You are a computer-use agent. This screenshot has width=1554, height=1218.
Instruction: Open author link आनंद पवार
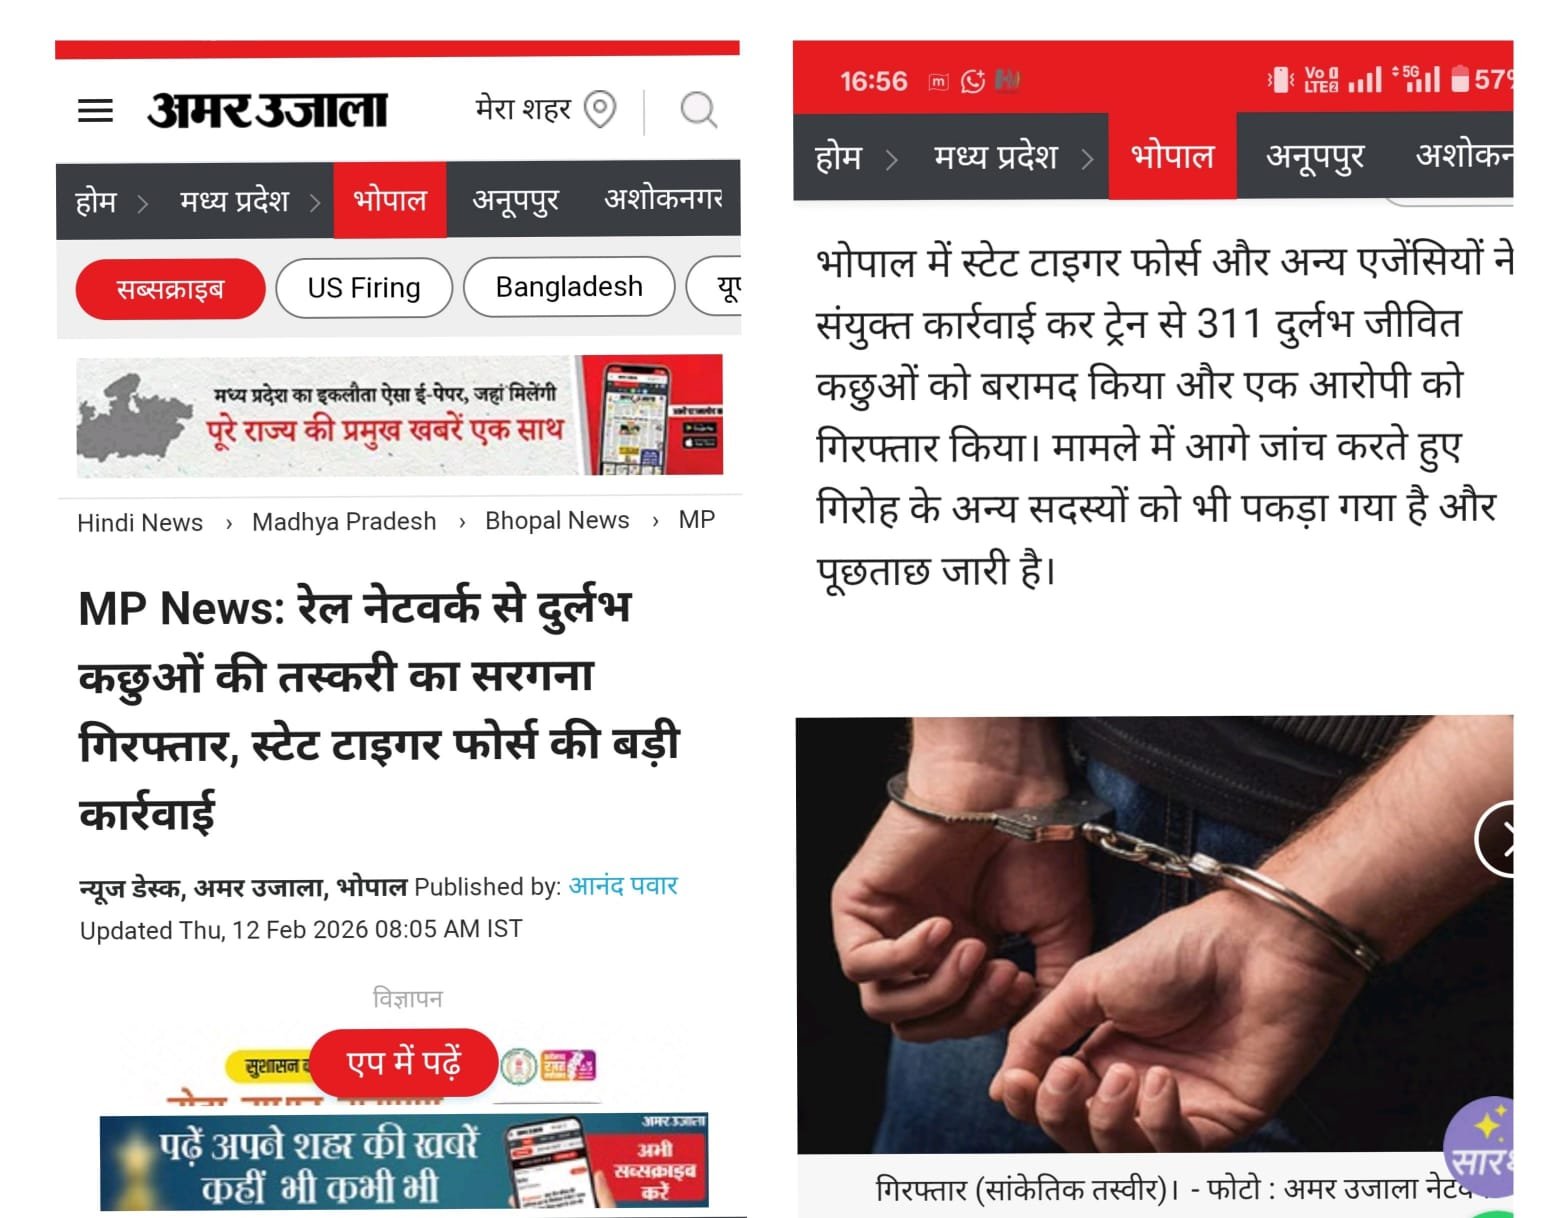coord(623,886)
